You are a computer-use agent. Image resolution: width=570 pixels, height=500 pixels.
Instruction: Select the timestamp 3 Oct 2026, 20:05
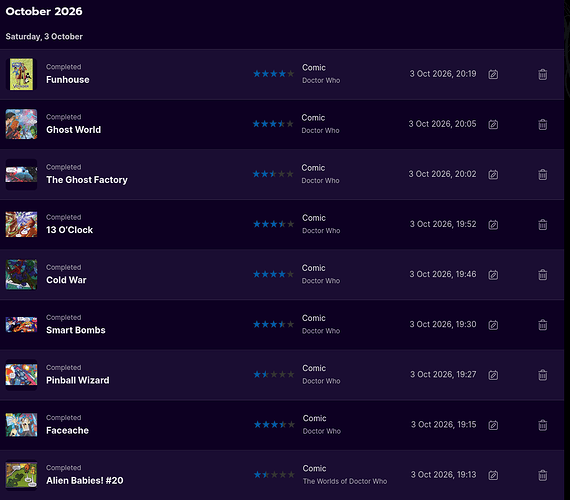click(x=442, y=124)
